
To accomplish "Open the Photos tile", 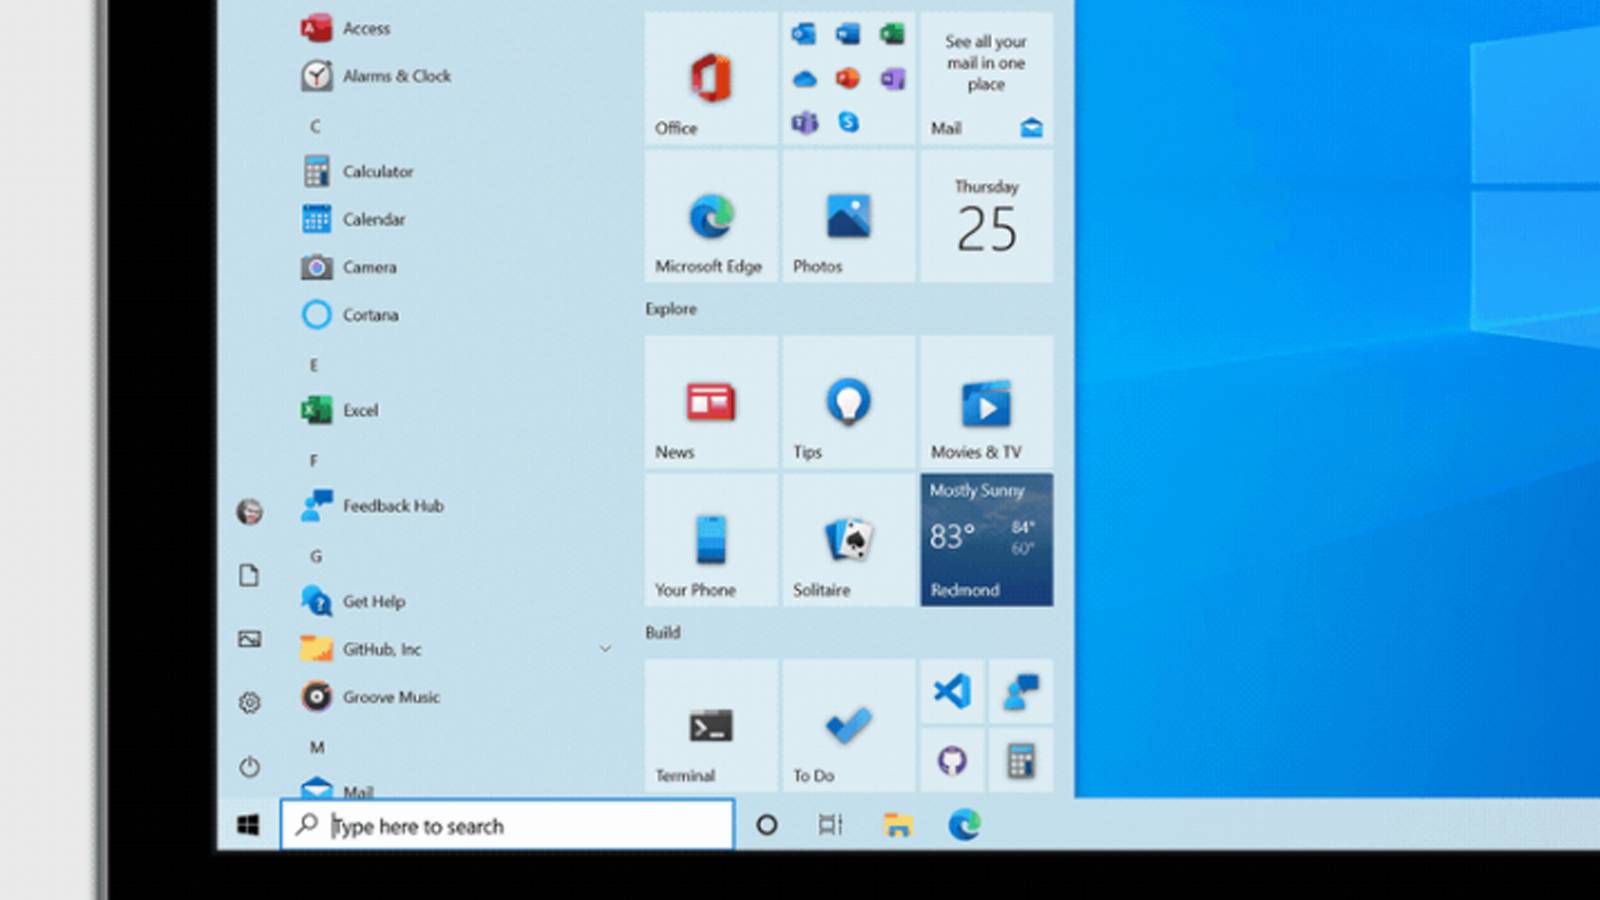I will [848, 216].
